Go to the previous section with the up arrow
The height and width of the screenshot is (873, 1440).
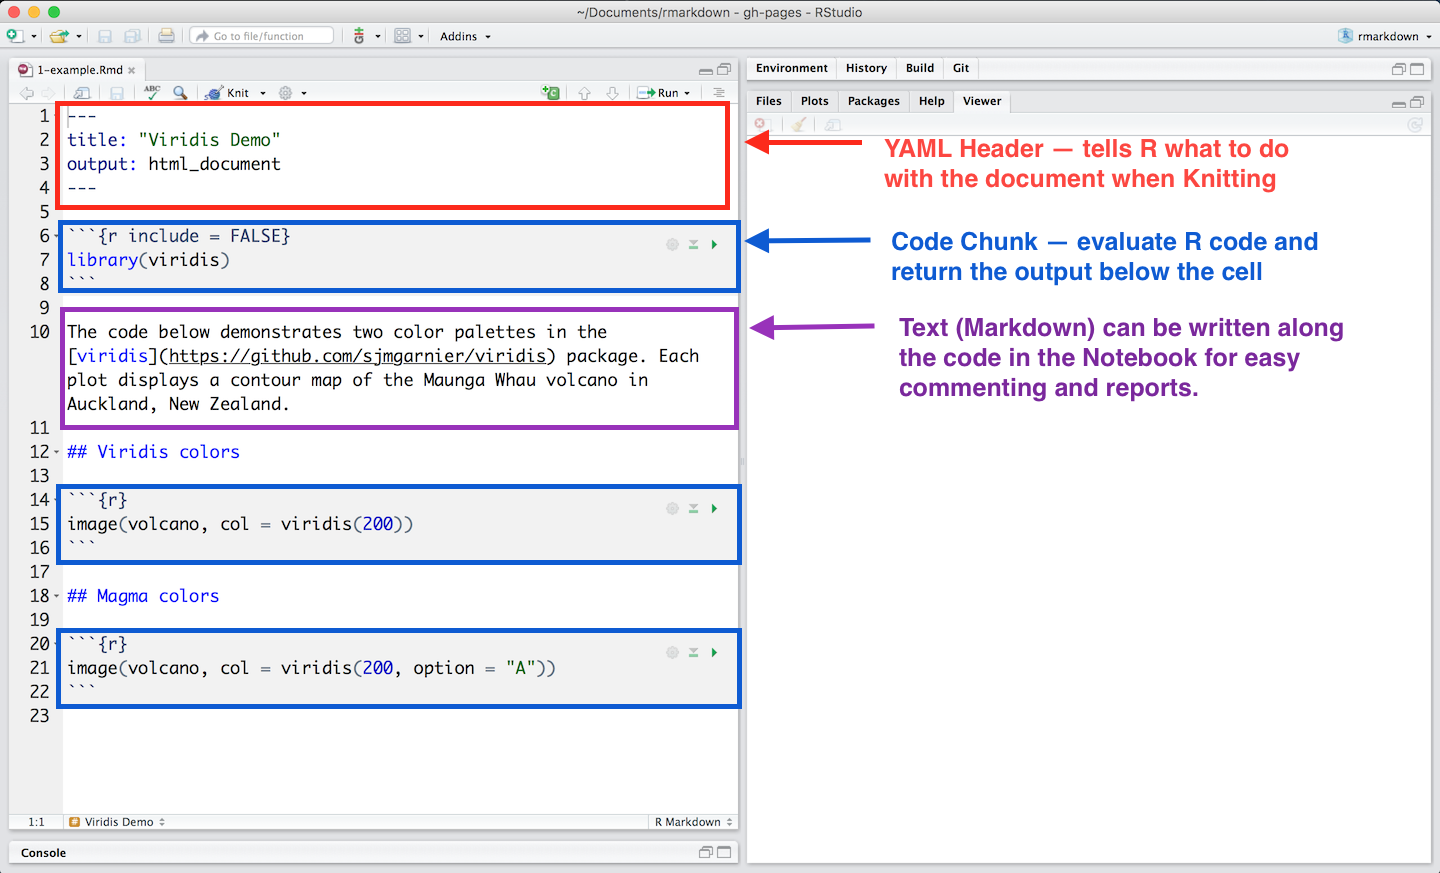584,93
